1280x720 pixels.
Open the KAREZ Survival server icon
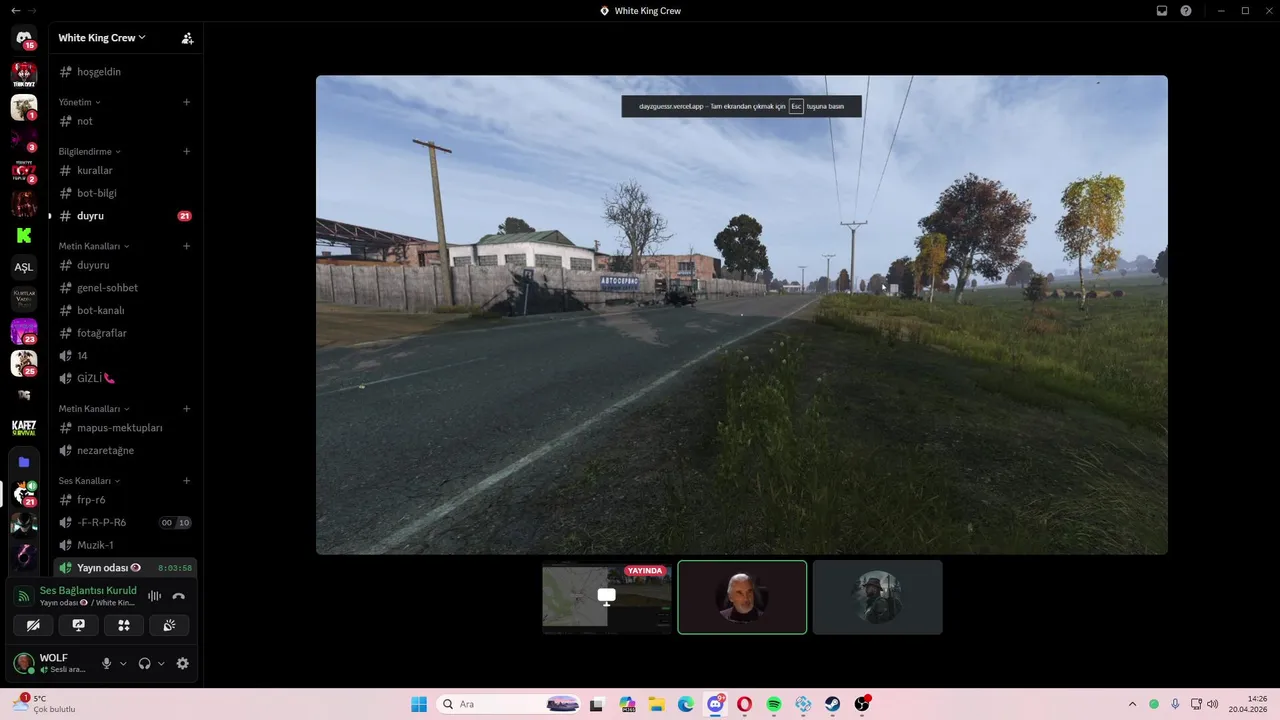point(24,428)
